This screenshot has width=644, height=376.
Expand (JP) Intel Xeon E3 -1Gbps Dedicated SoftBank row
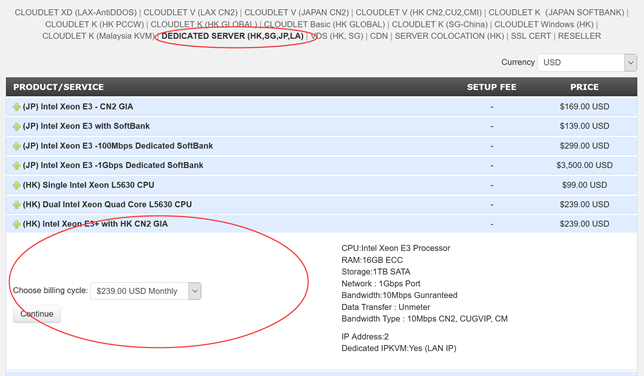(x=322, y=165)
